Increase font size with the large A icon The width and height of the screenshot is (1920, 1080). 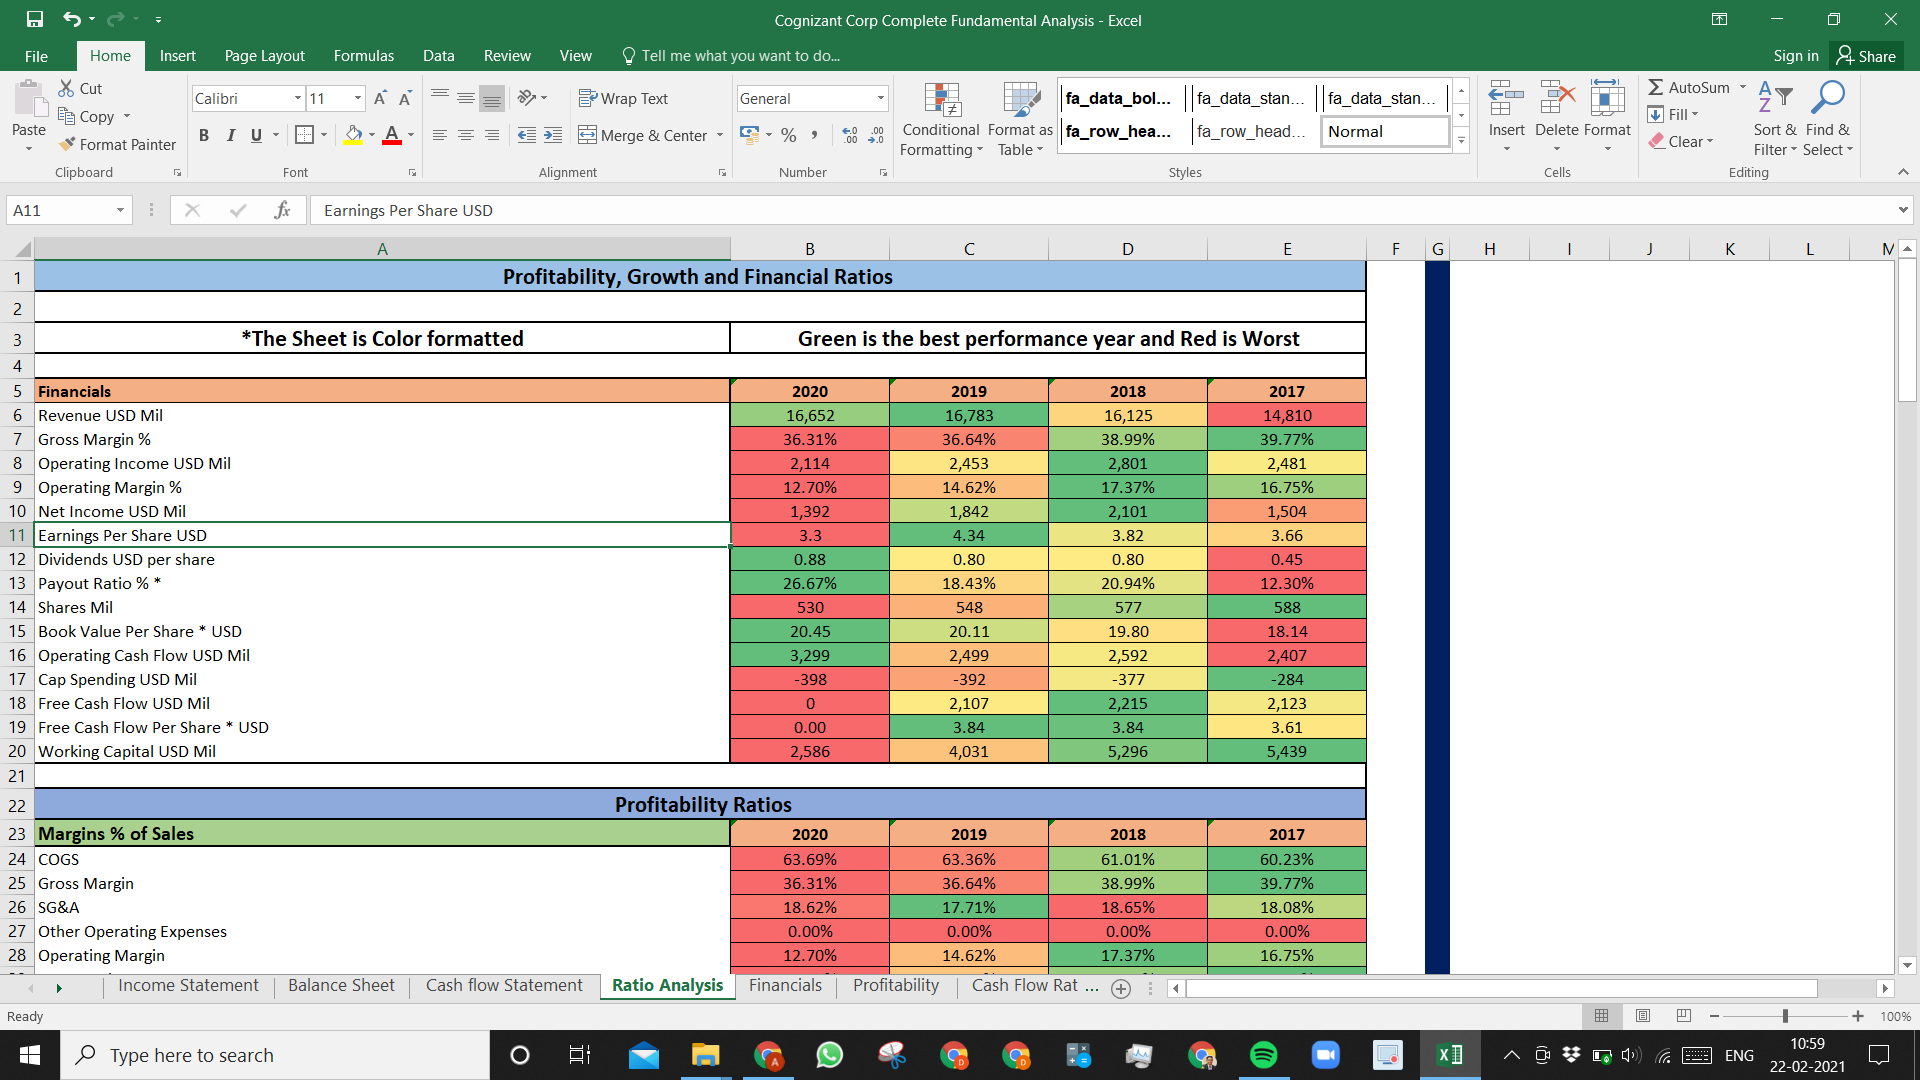(380, 98)
